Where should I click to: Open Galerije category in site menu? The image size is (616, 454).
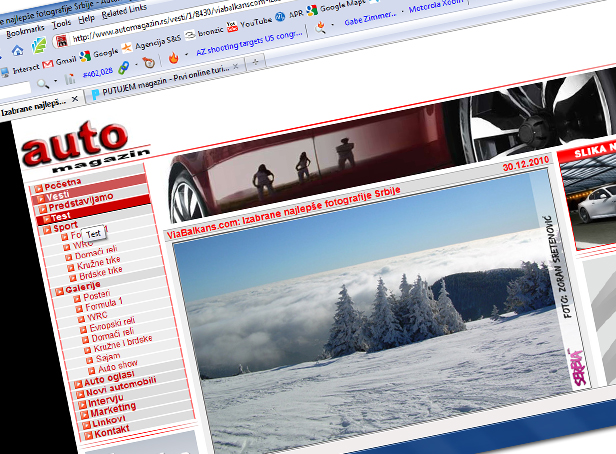point(83,287)
